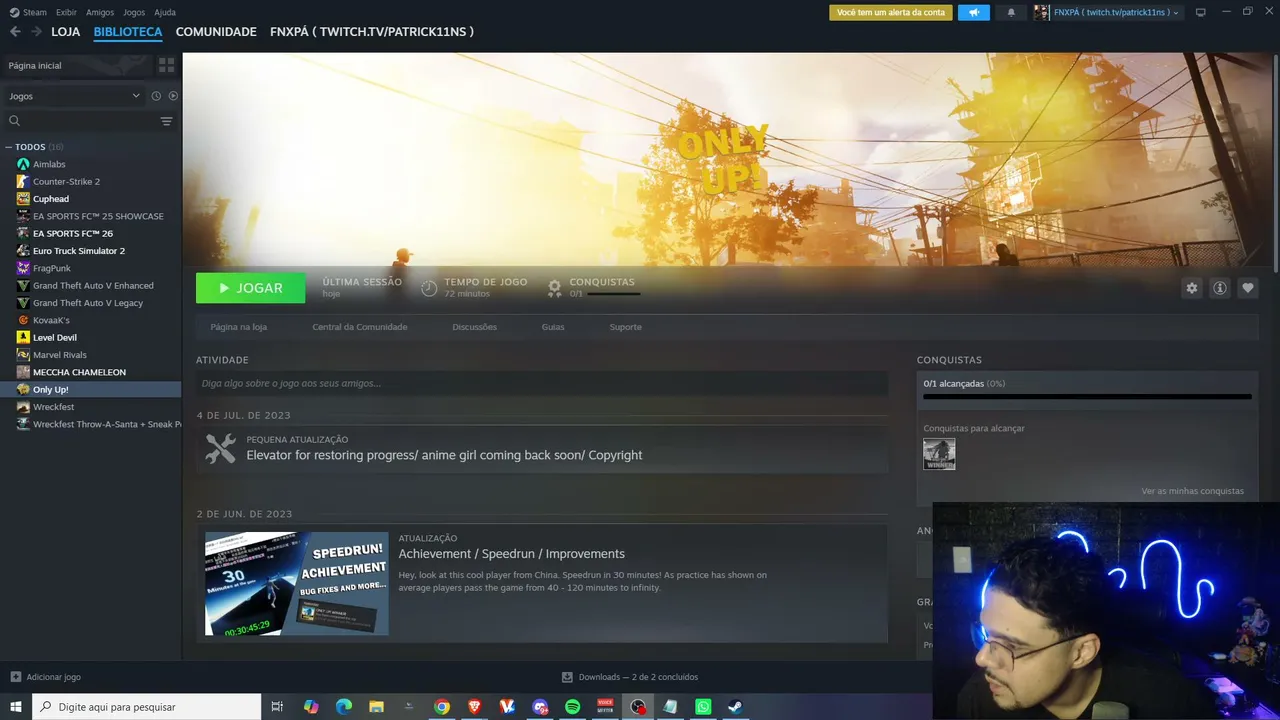
Task: Open the Windows Start menu
Action: coord(16,707)
